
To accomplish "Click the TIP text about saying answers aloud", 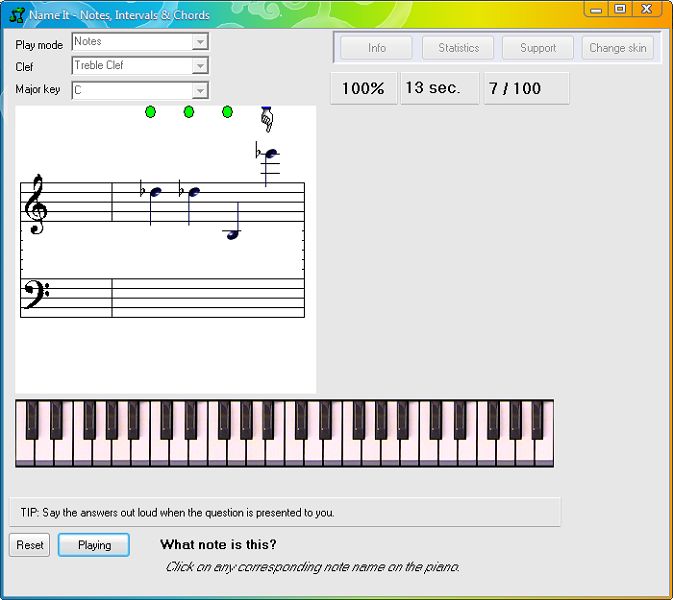I will (x=177, y=512).
